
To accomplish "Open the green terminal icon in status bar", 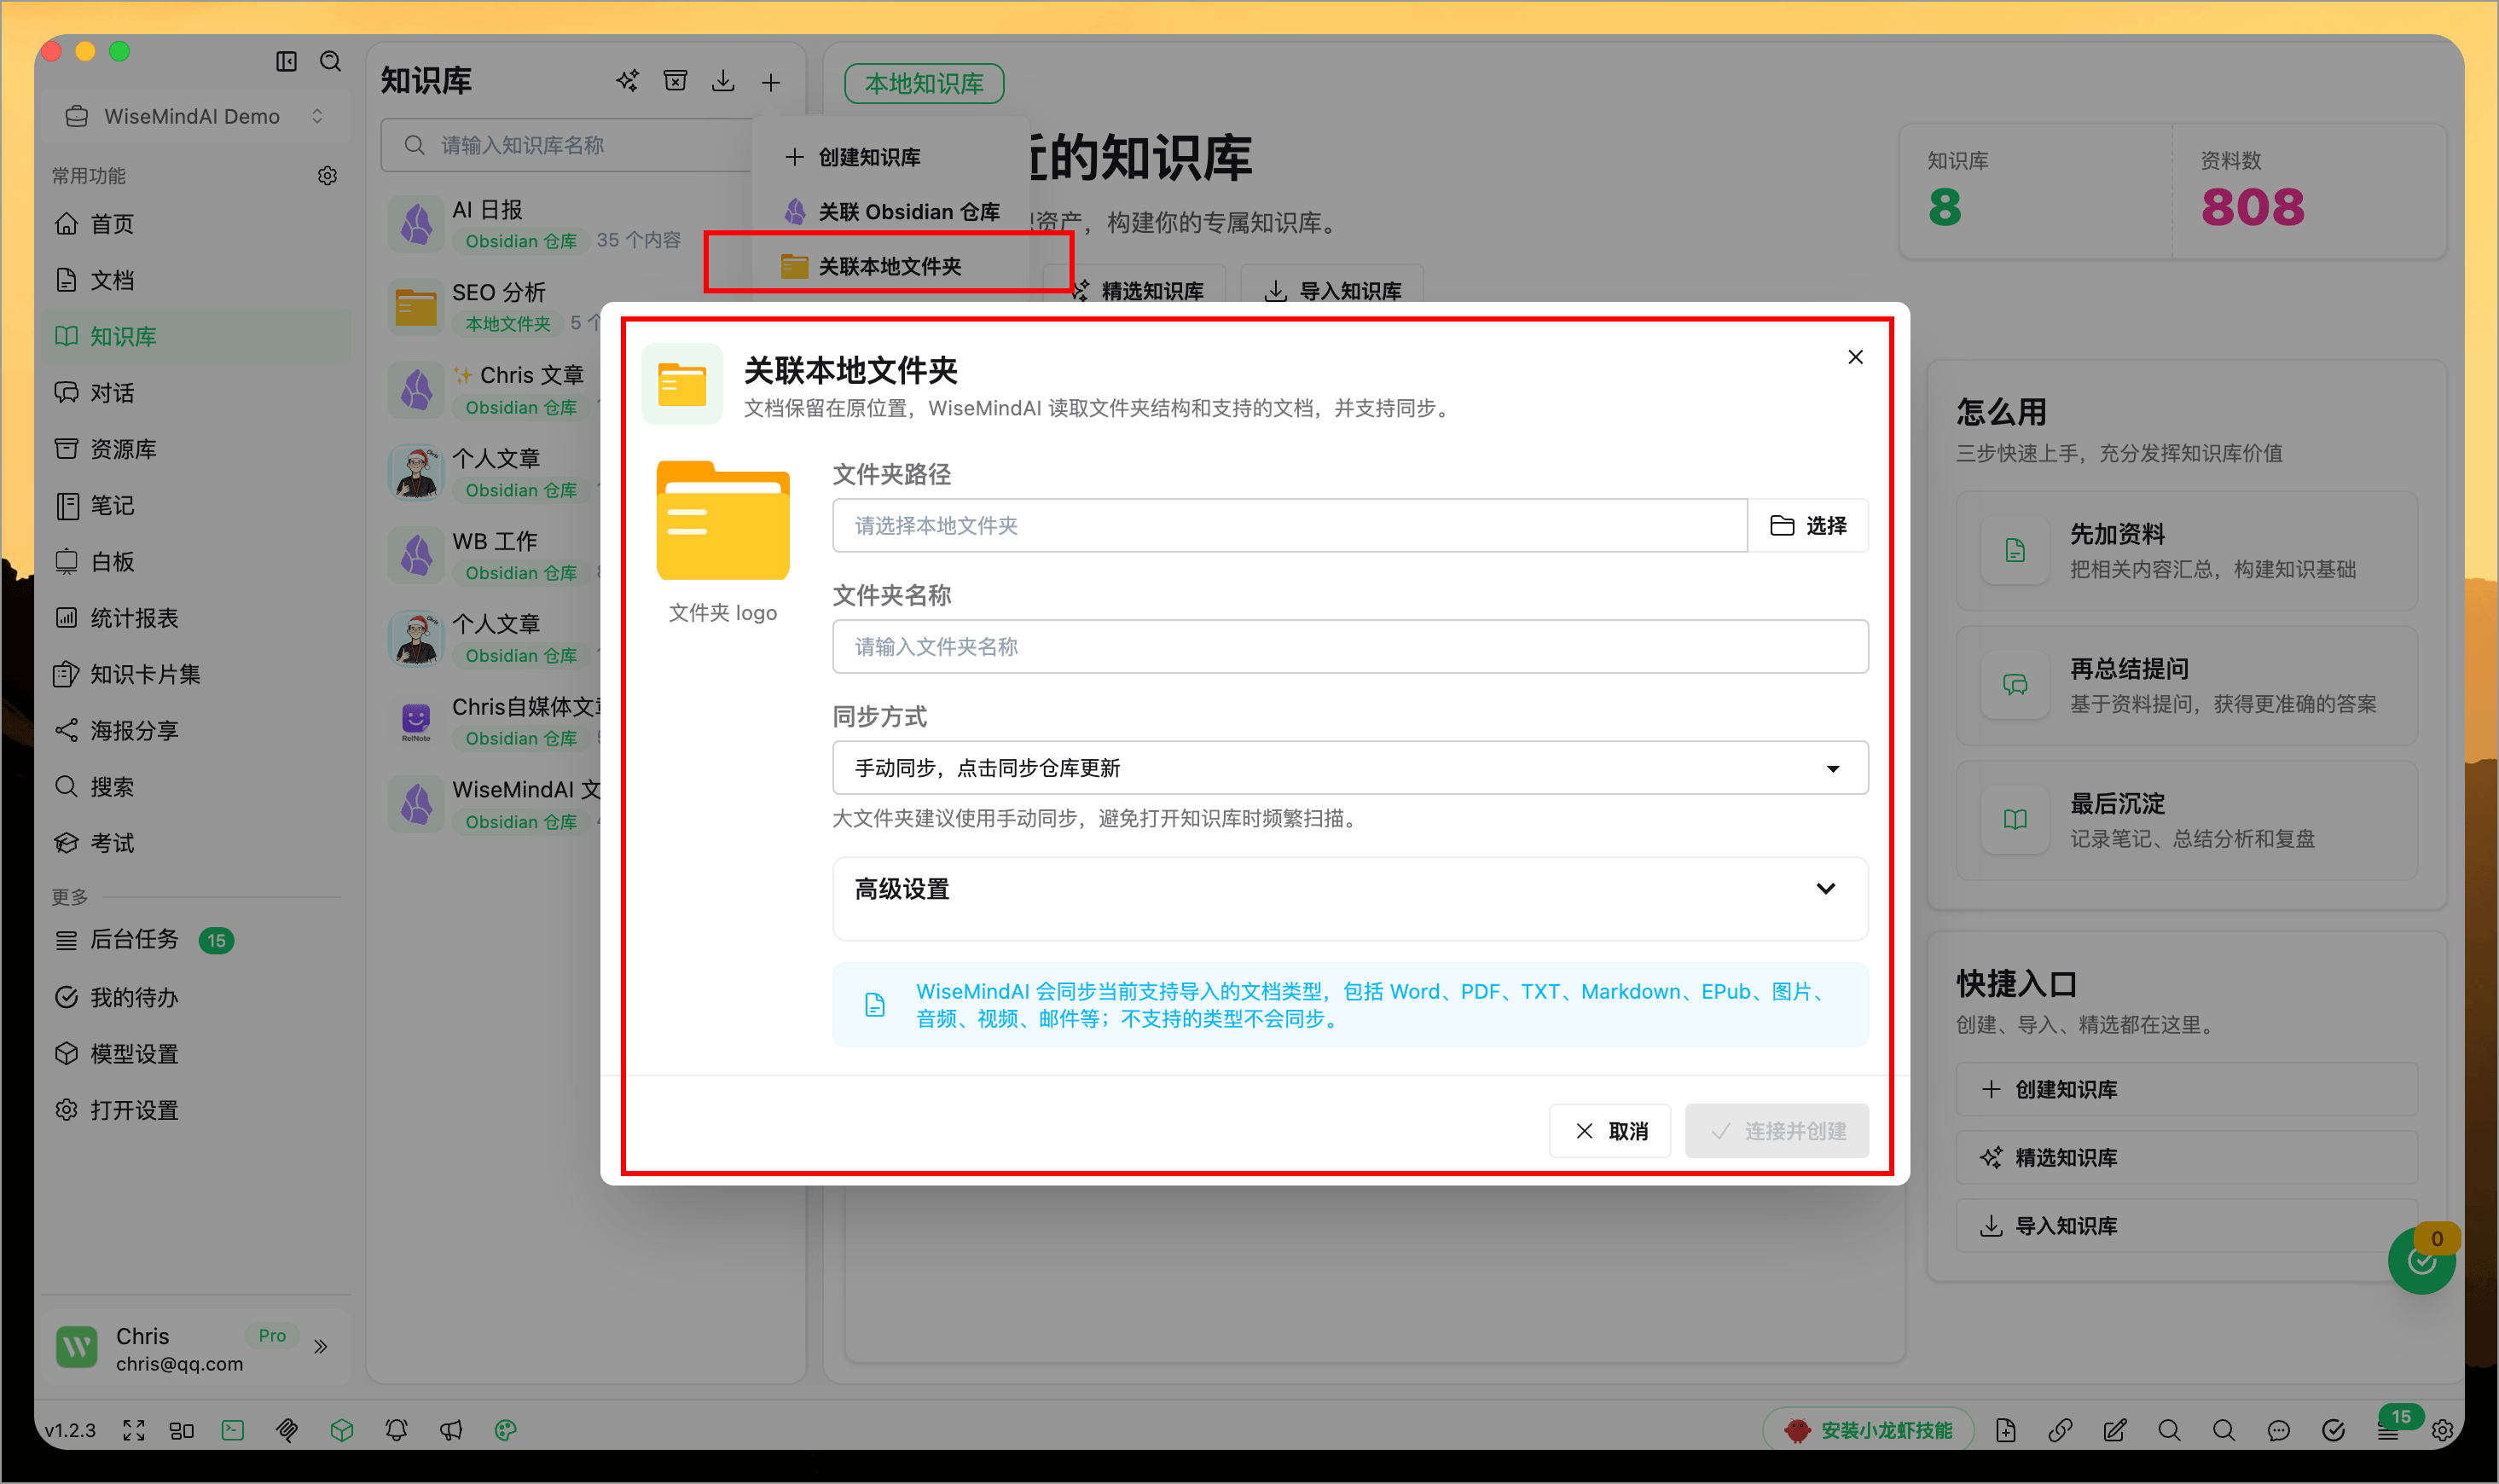I will 233,1430.
